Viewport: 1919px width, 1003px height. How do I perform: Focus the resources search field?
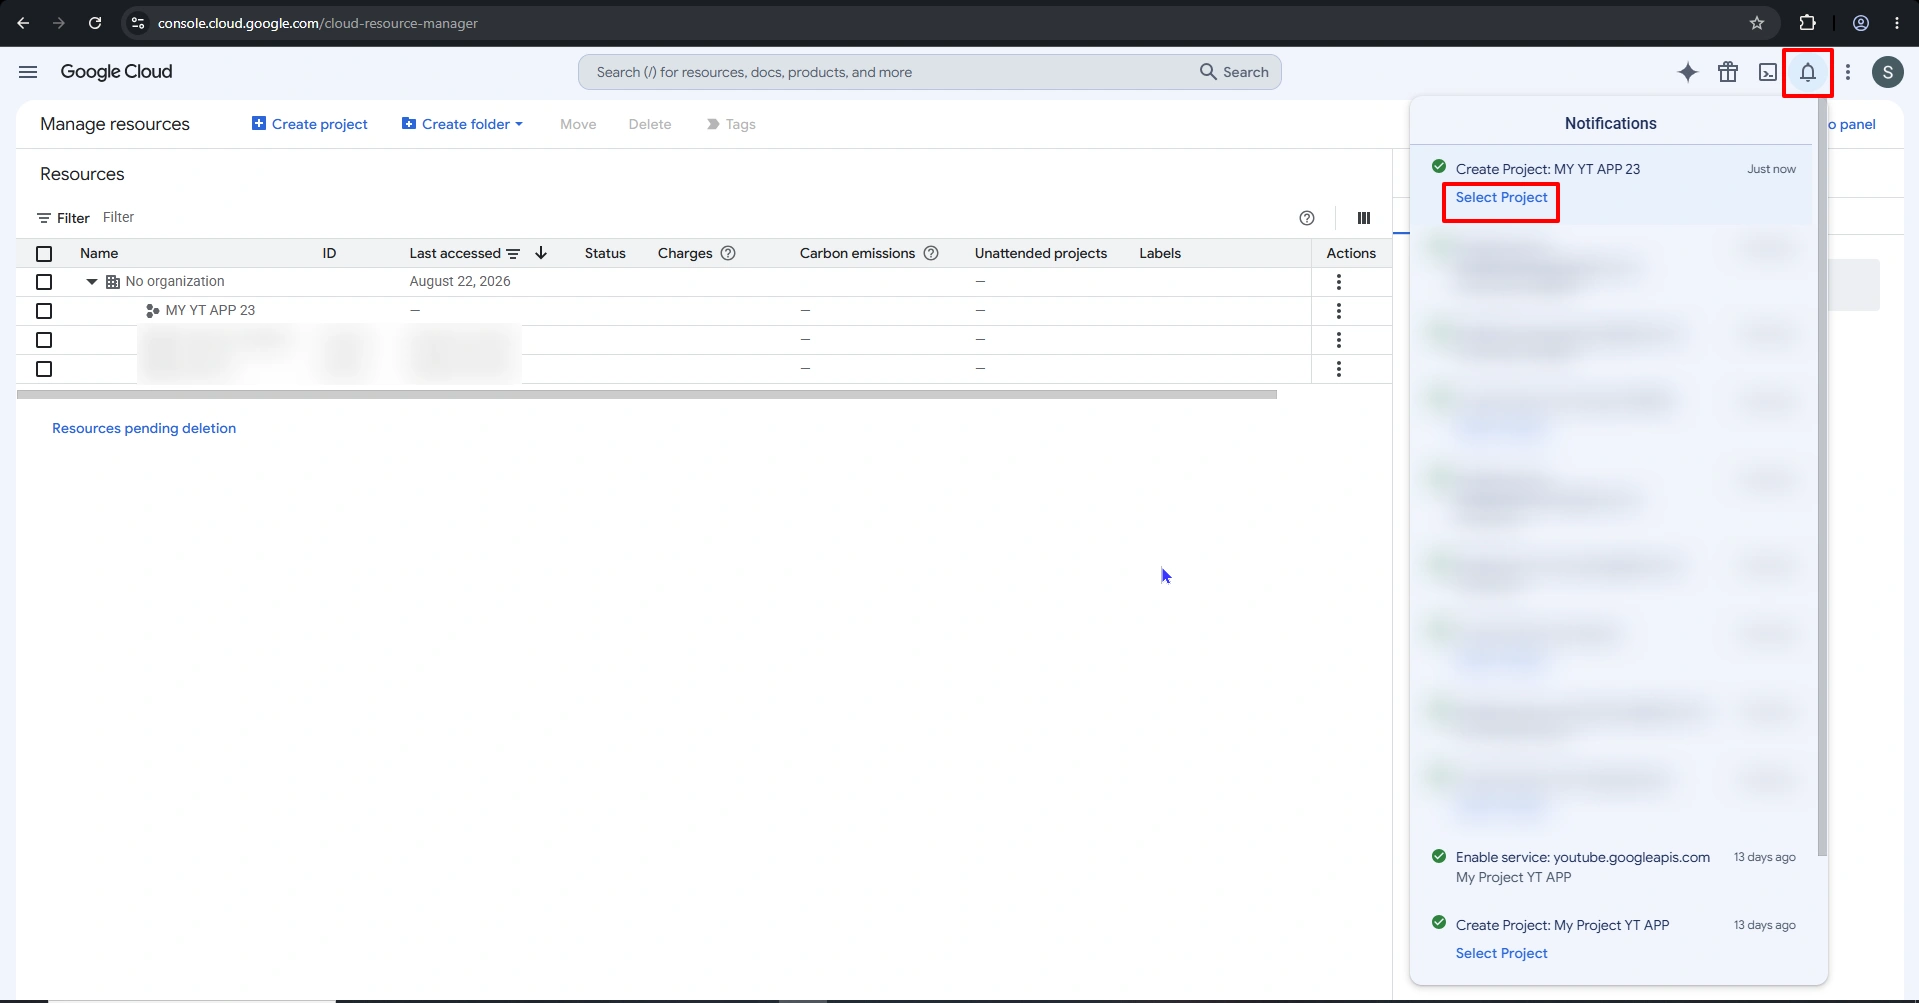point(890,72)
